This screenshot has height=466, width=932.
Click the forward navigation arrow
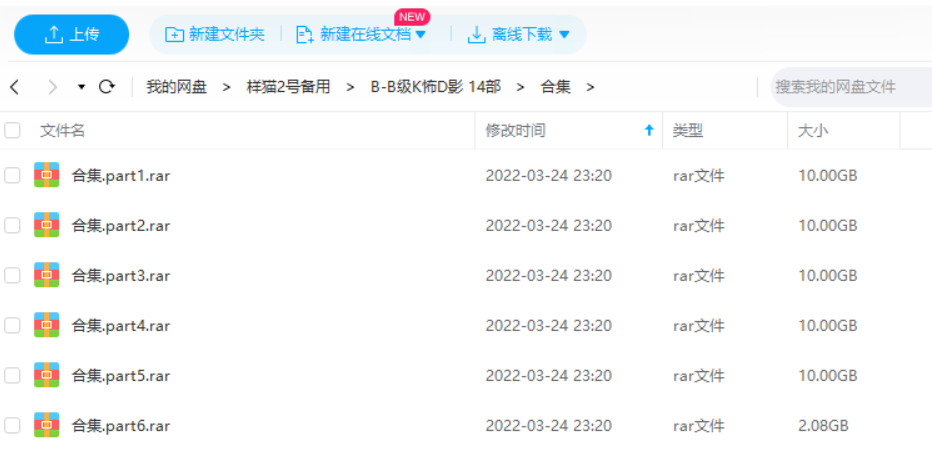pos(52,87)
